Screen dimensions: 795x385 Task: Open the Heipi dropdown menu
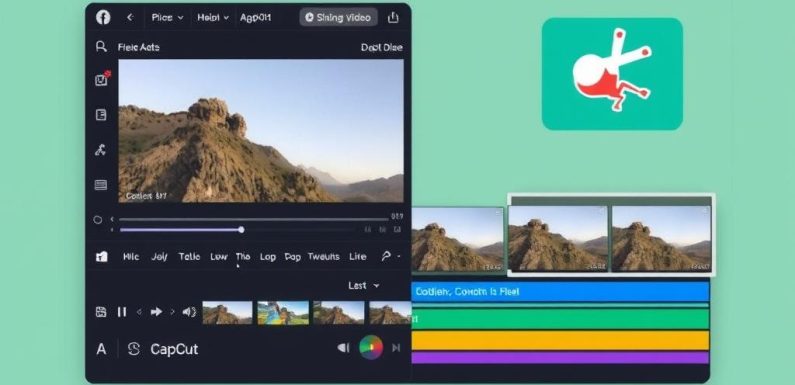coord(213,18)
